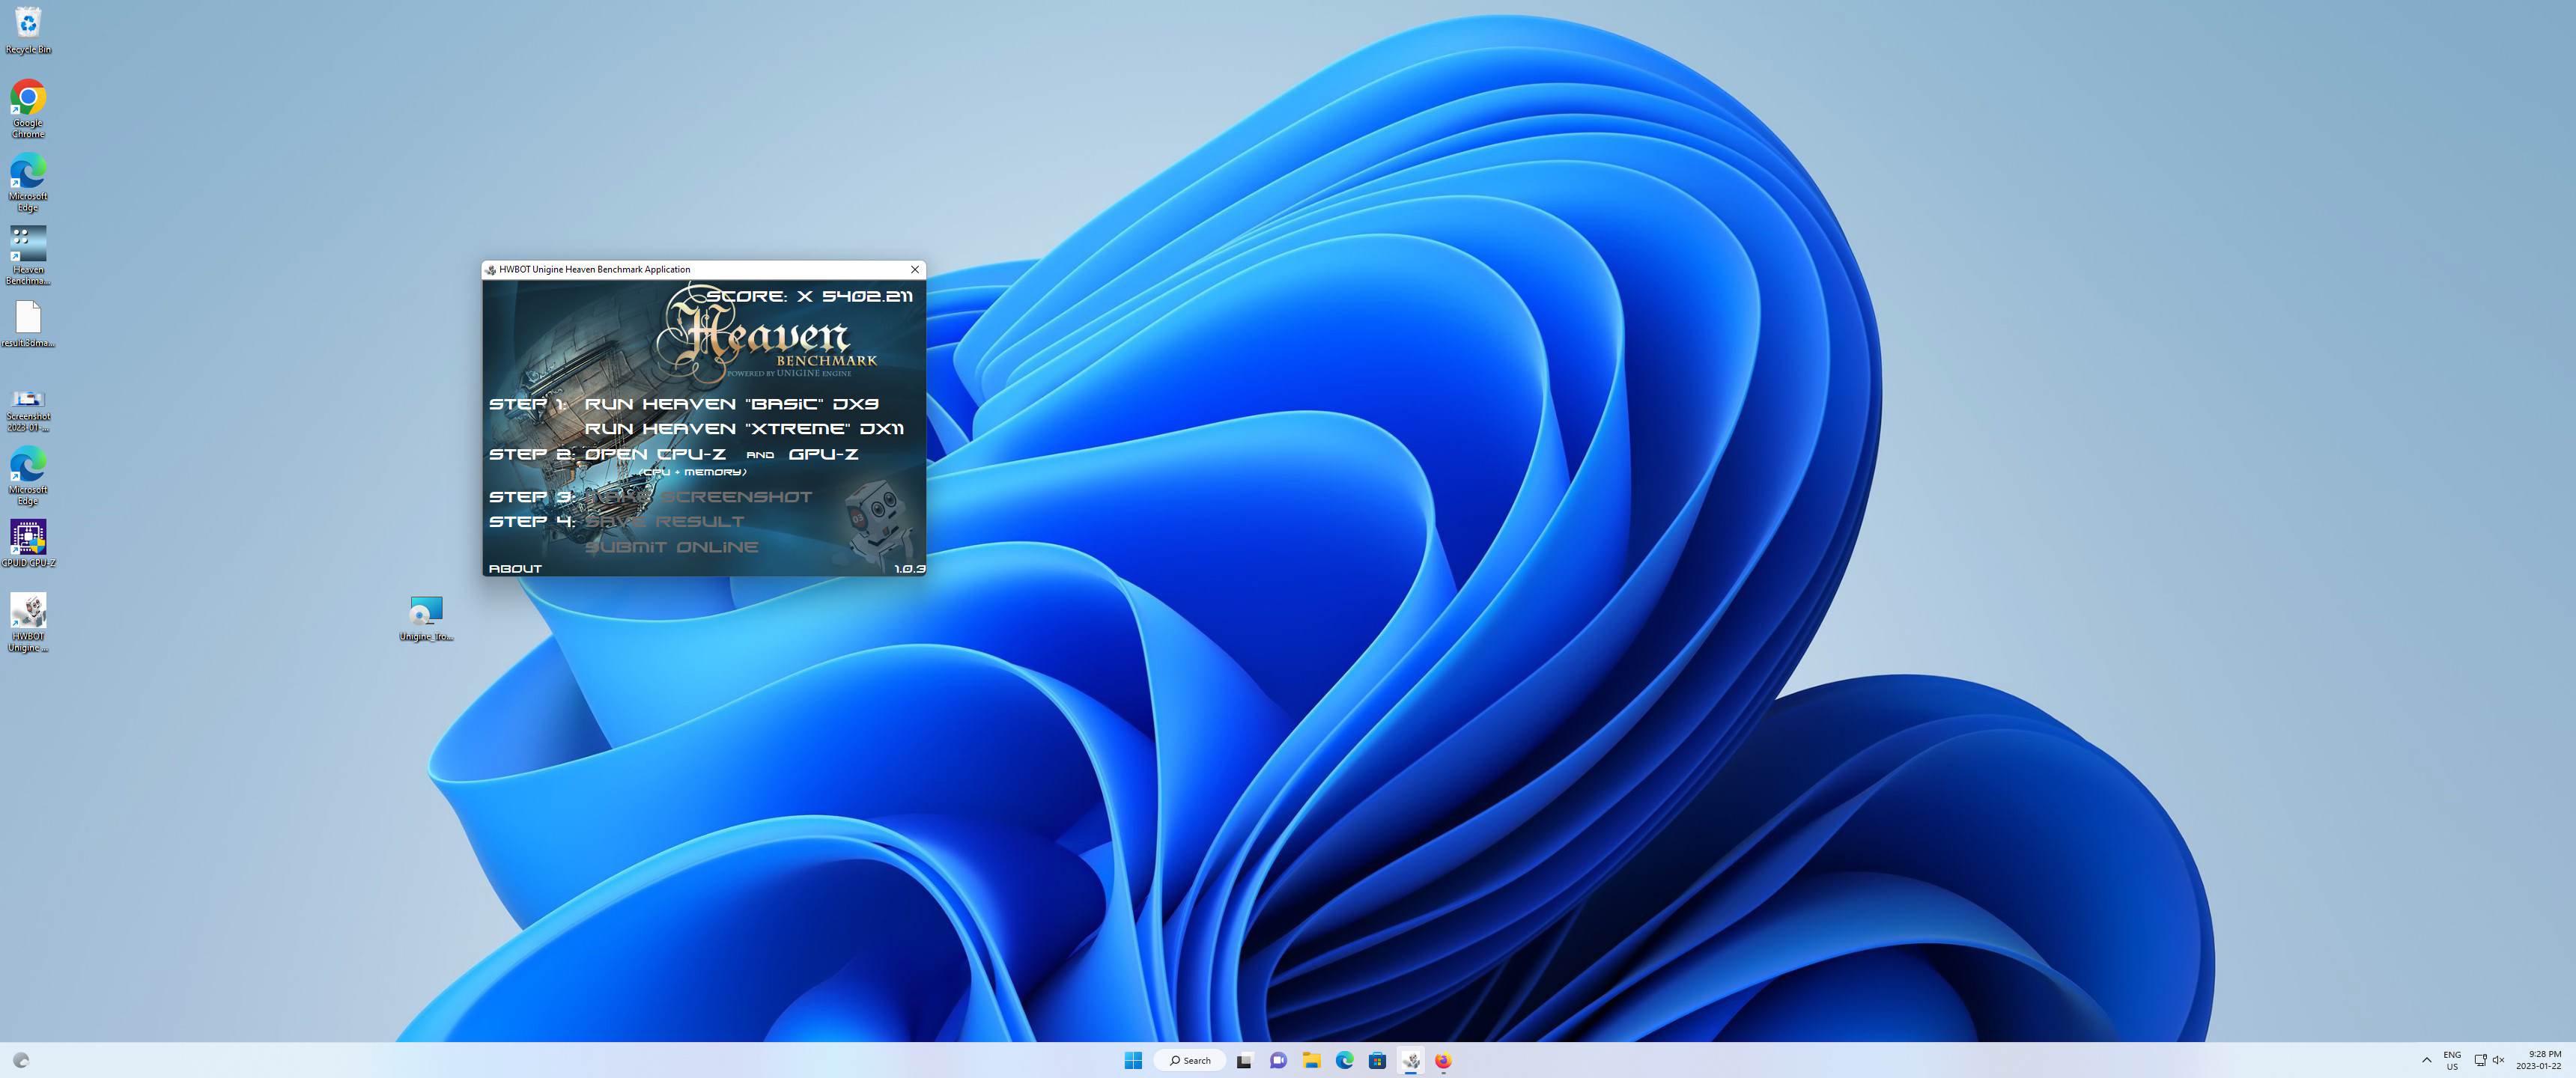Click Submit Online option

pyautogui.click(x=672, y=547)
